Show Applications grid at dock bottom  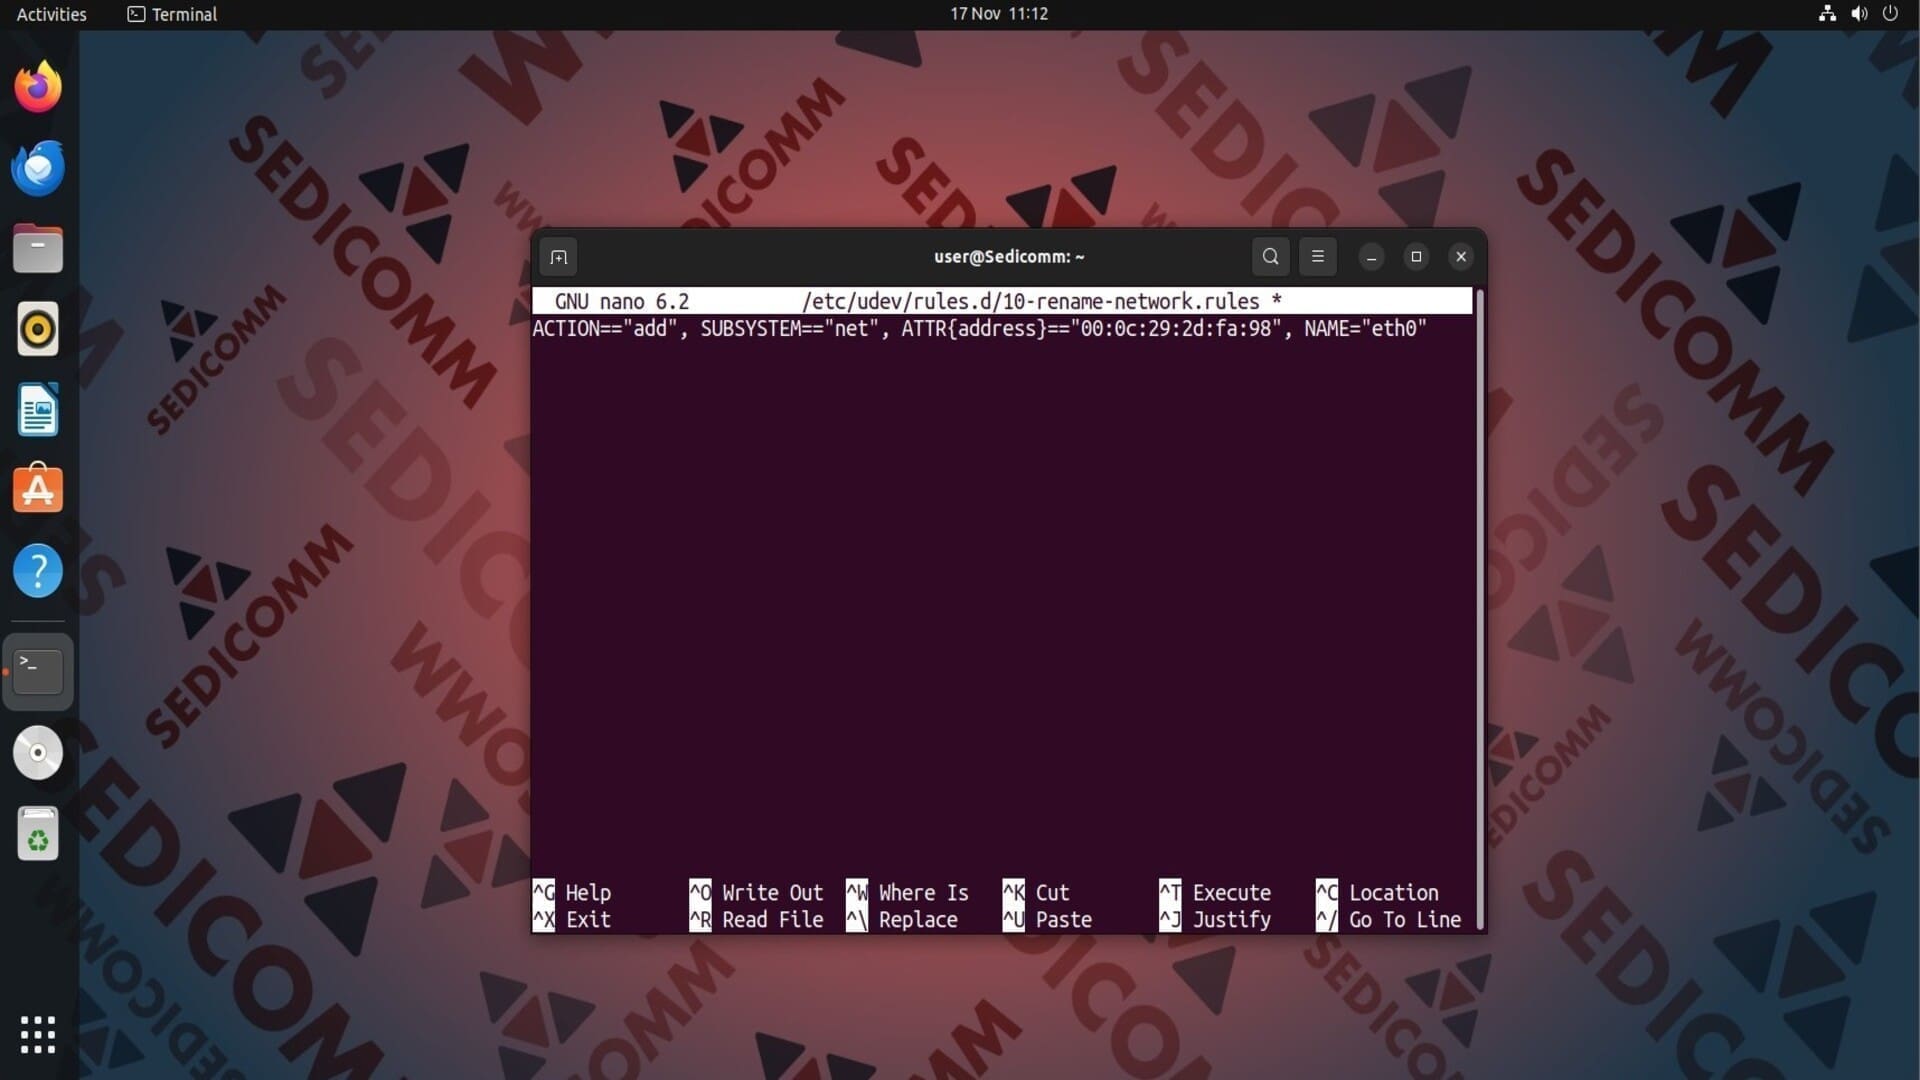click(38, 1034)
